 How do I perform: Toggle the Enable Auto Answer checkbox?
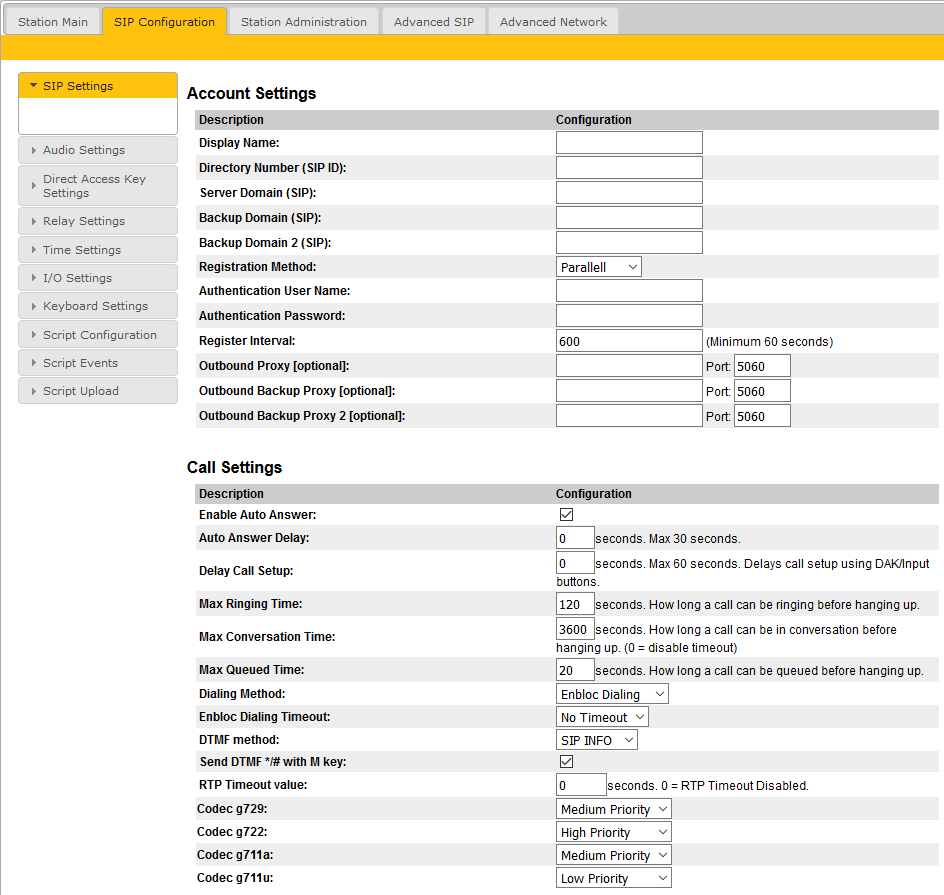click(x=566, y=515)
